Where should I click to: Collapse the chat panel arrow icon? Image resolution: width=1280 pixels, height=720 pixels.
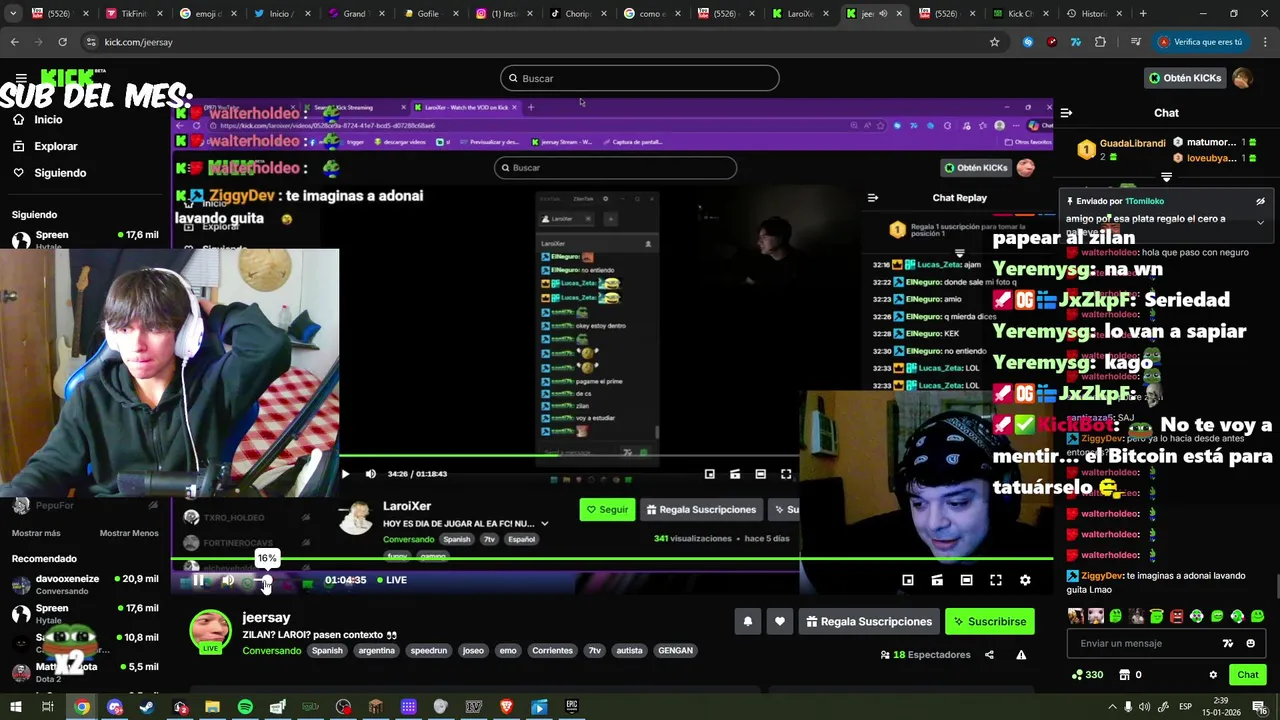point(1066,113)
